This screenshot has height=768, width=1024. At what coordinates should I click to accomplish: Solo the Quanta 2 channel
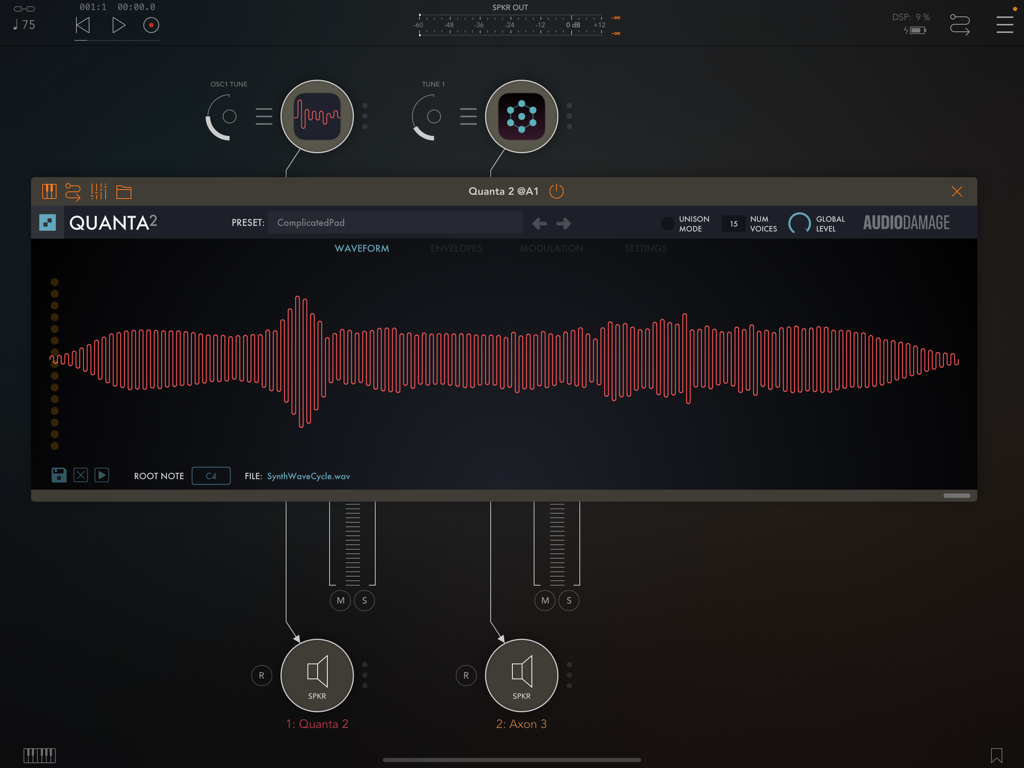(x=364, y=601)
